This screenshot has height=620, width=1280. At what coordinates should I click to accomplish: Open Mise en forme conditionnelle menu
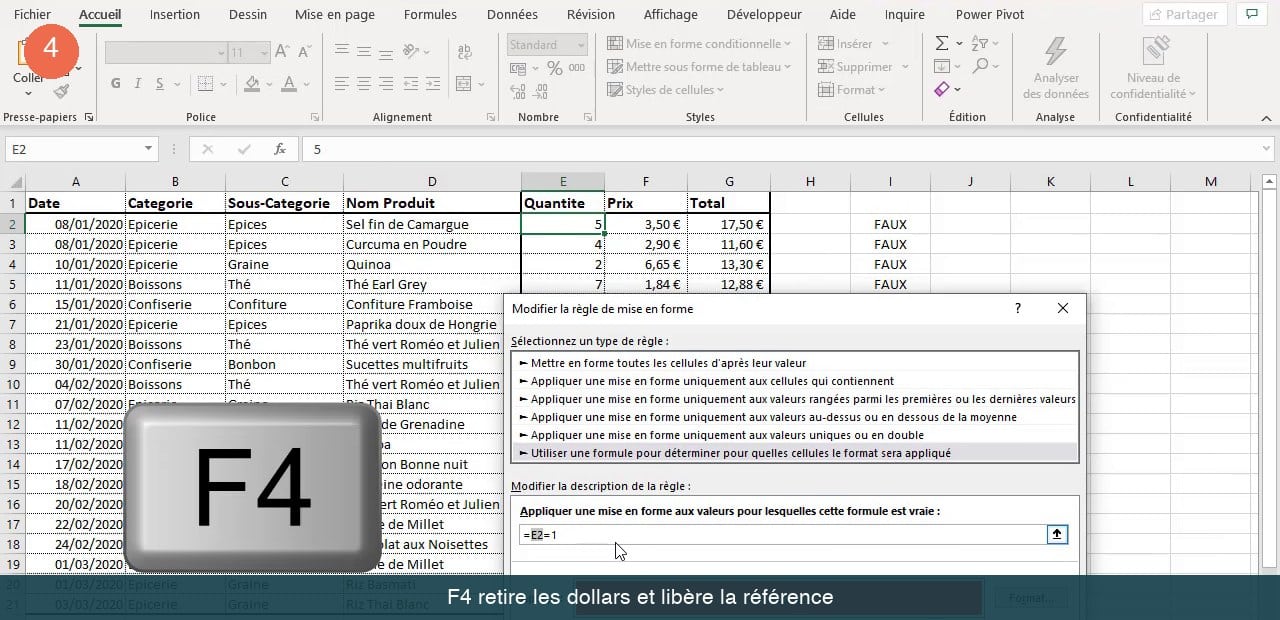[x=699, y=44]
